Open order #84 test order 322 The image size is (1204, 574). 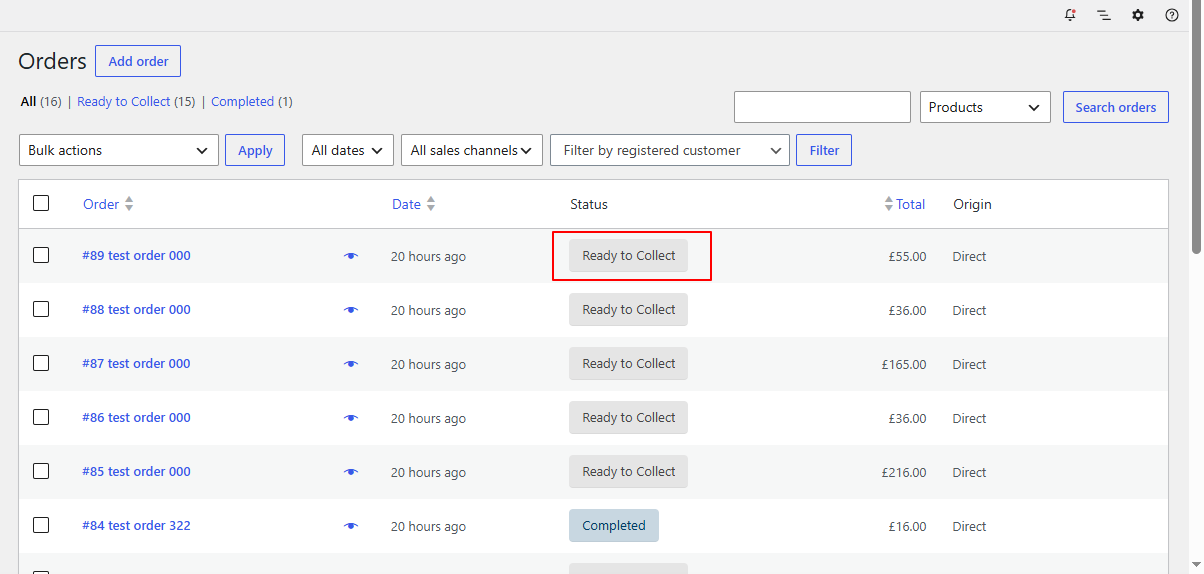pyautogui.click(x=136, y=526)
